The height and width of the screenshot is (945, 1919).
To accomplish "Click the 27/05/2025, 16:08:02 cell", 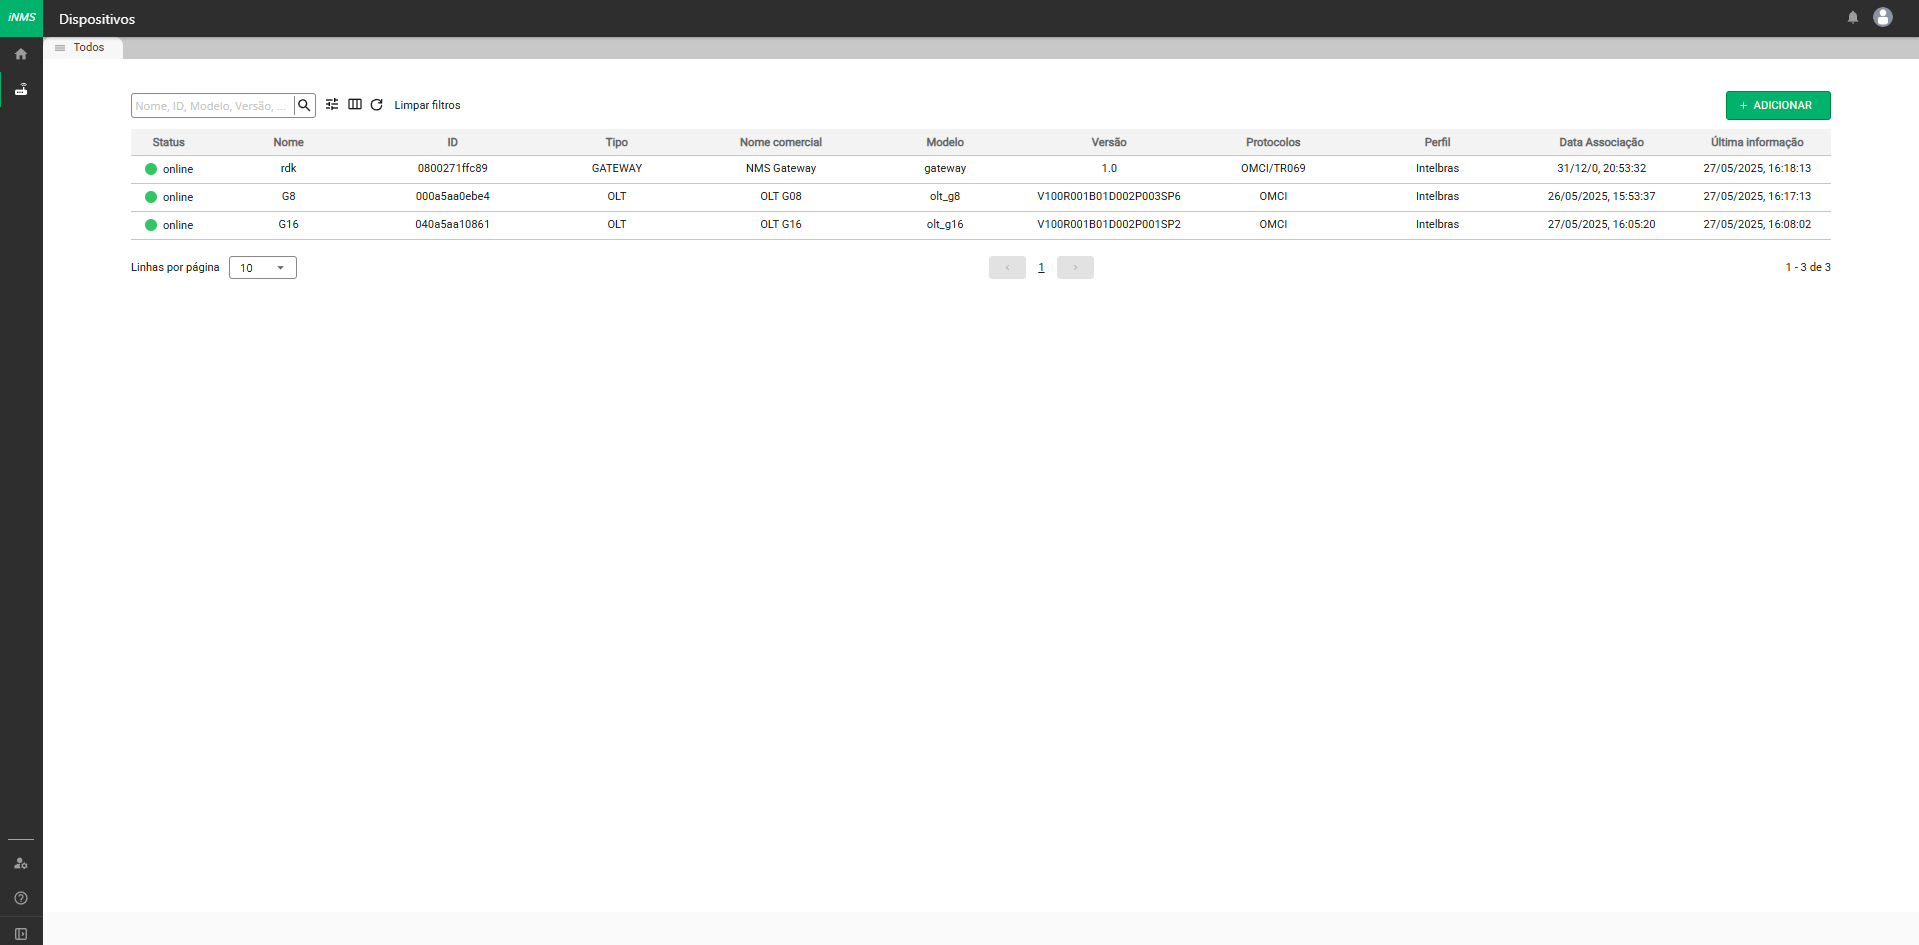I will pyautogui.click(x=1757, y=224).
